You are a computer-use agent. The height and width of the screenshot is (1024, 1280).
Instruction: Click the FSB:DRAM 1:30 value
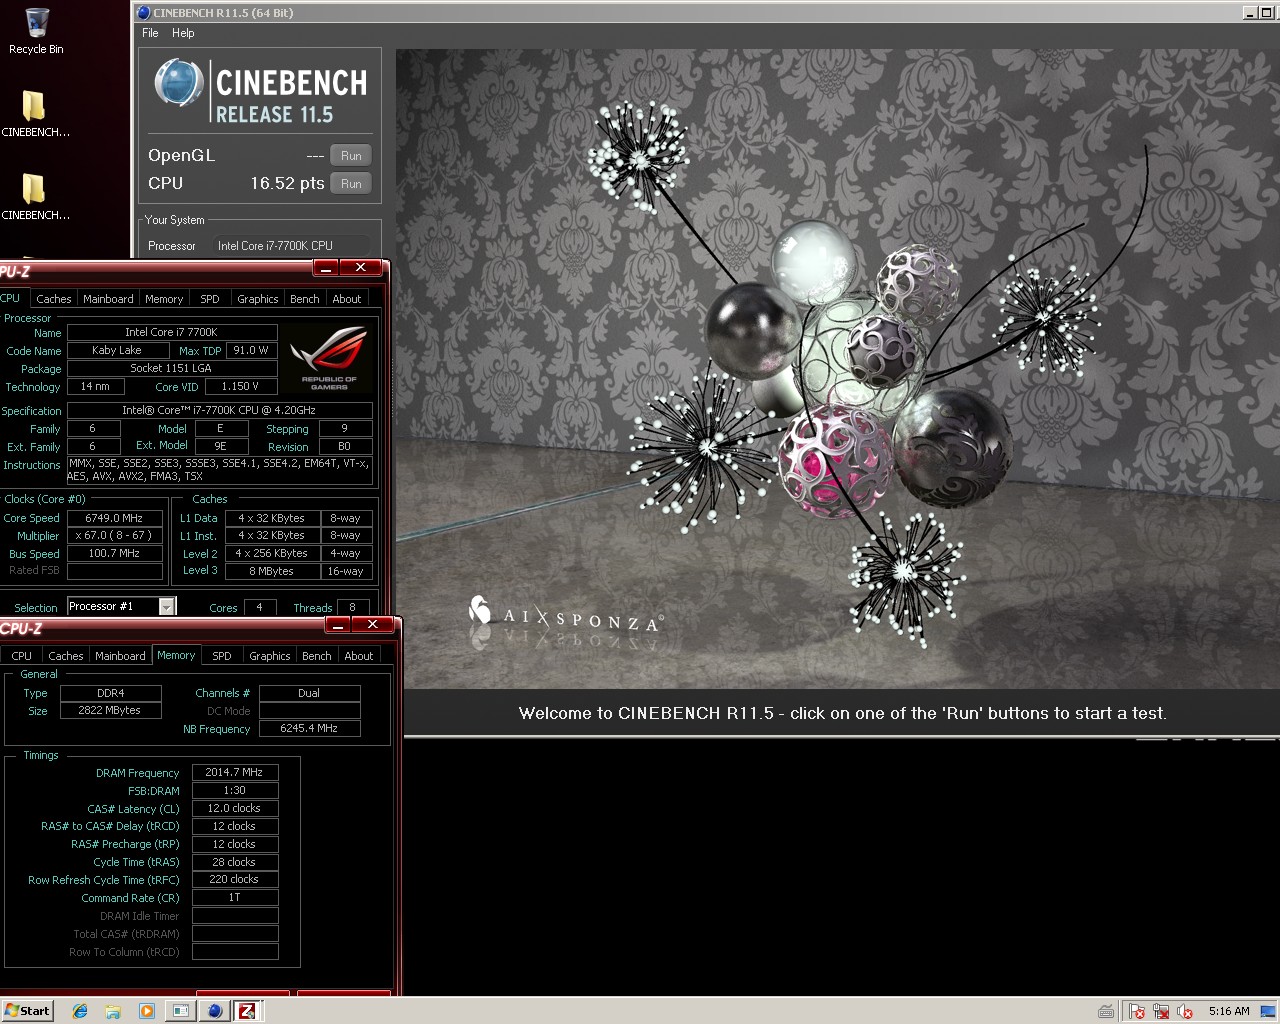click(x=235, y=791)
